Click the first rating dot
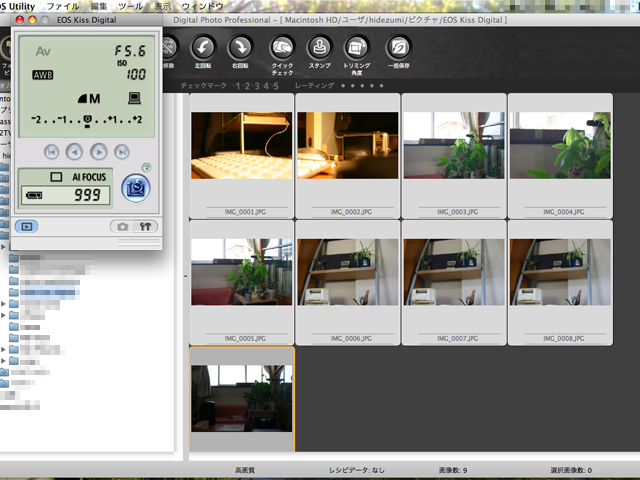The width and height of the screenshot is (640, 480). click(x=343, y=86)
